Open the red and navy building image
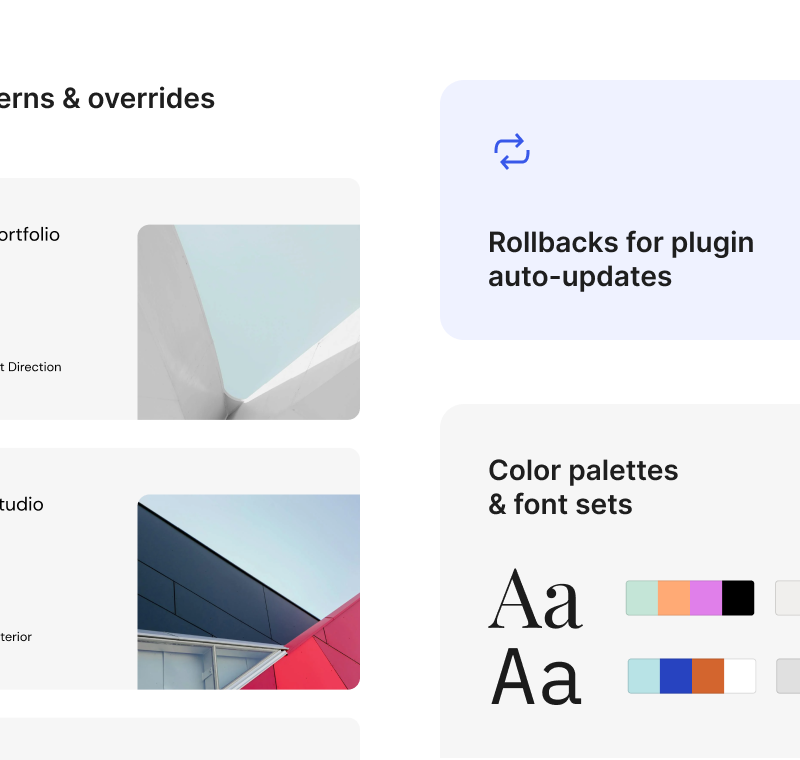 [x=248, y=591]
